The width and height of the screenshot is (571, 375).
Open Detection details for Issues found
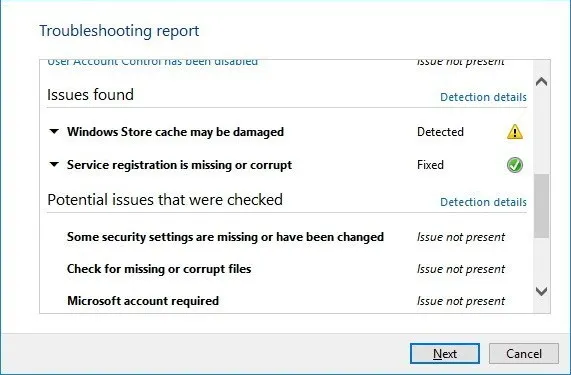[x=483, y=97]
